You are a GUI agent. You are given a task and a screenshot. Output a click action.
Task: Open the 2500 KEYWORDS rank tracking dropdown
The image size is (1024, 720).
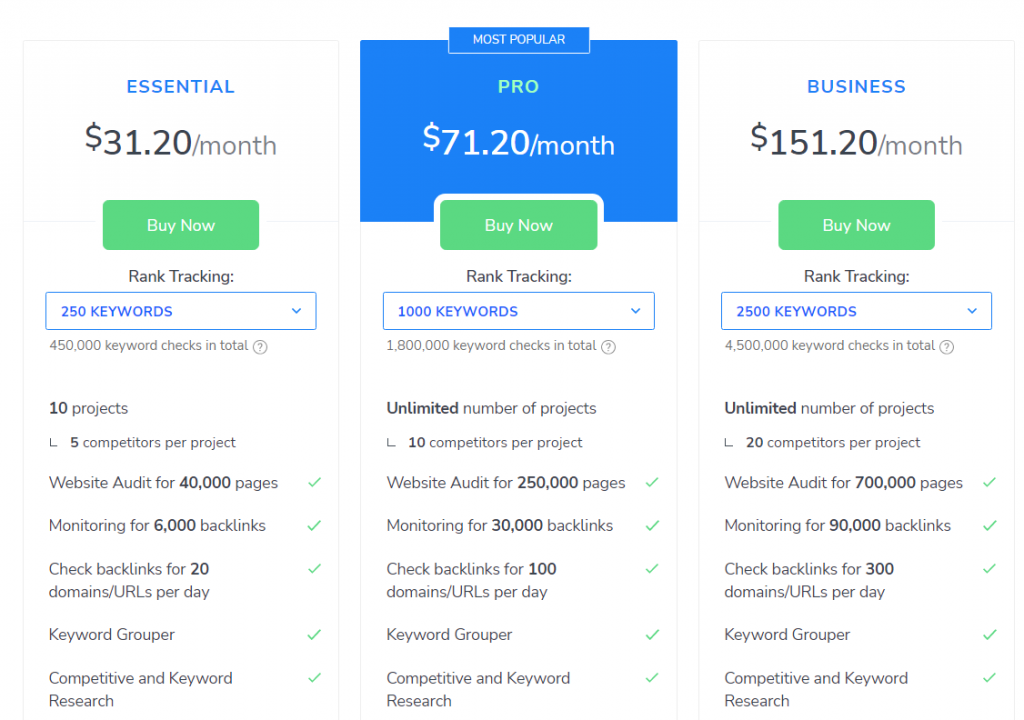pos(856,311)
